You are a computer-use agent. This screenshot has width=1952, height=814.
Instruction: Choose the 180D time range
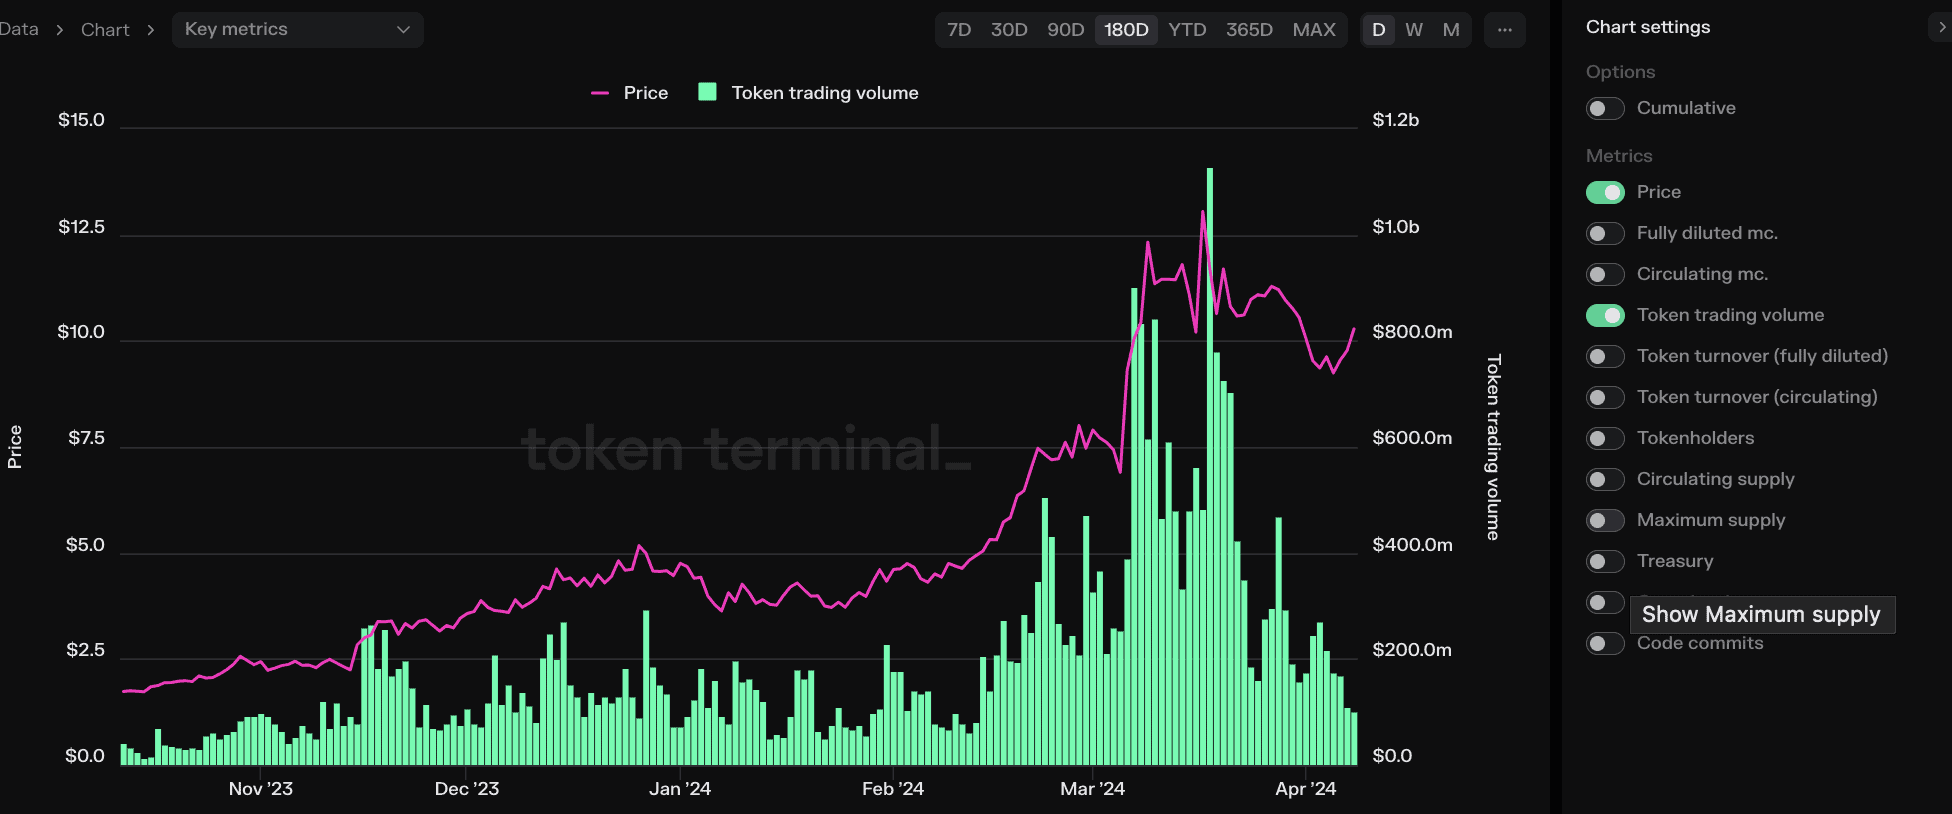coord(1126,30)
